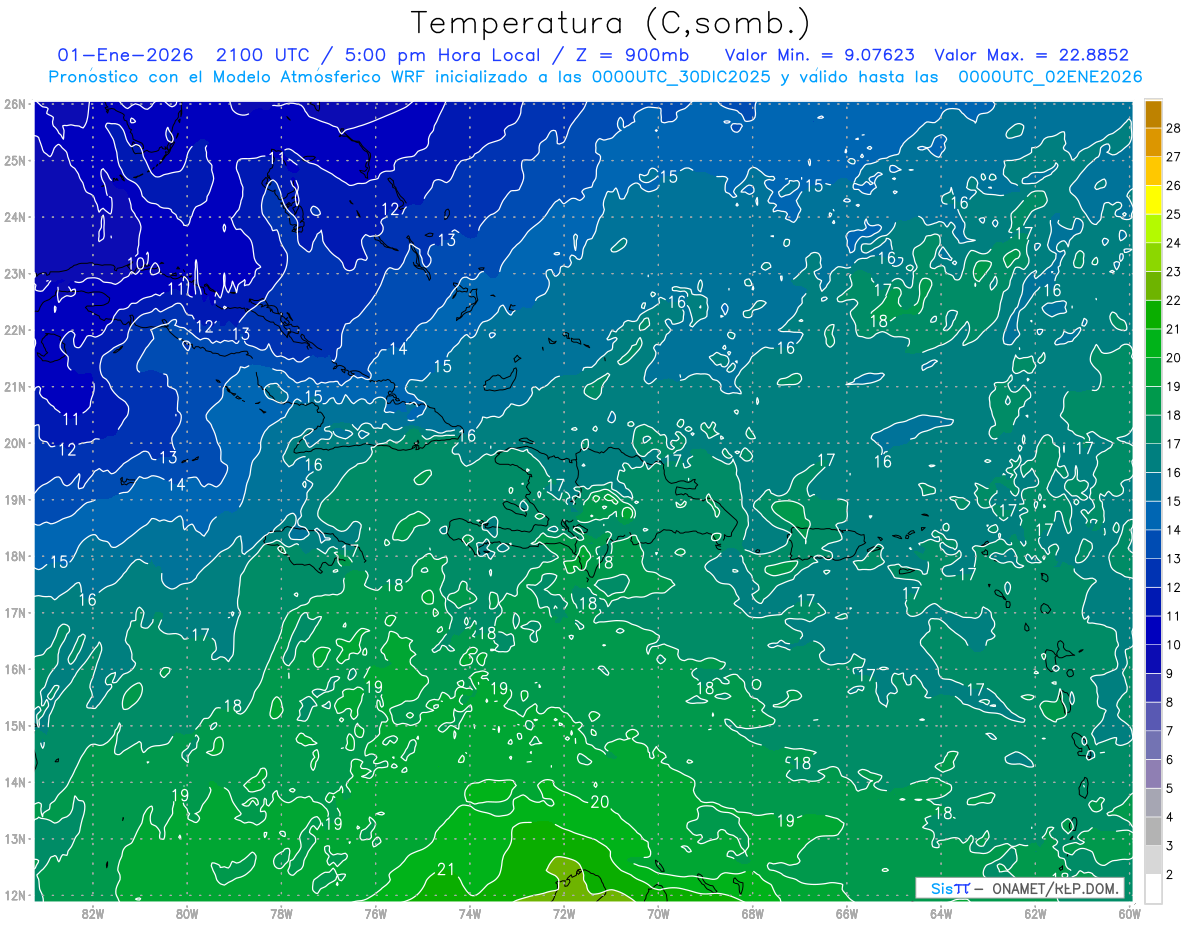Click the 20N latitude axis label

point(15,443)
